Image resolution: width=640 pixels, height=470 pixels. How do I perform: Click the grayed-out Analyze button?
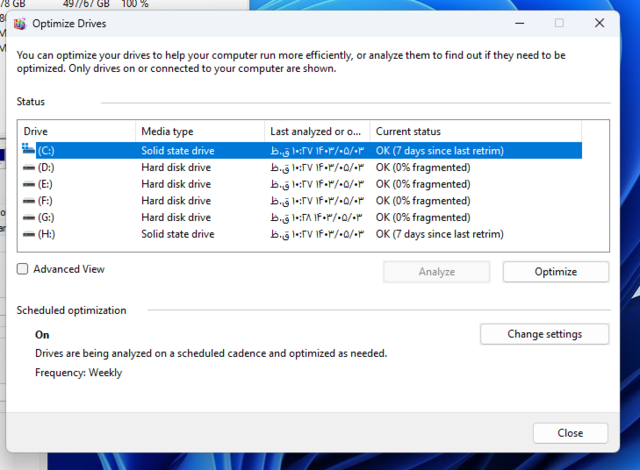(437, 271)
